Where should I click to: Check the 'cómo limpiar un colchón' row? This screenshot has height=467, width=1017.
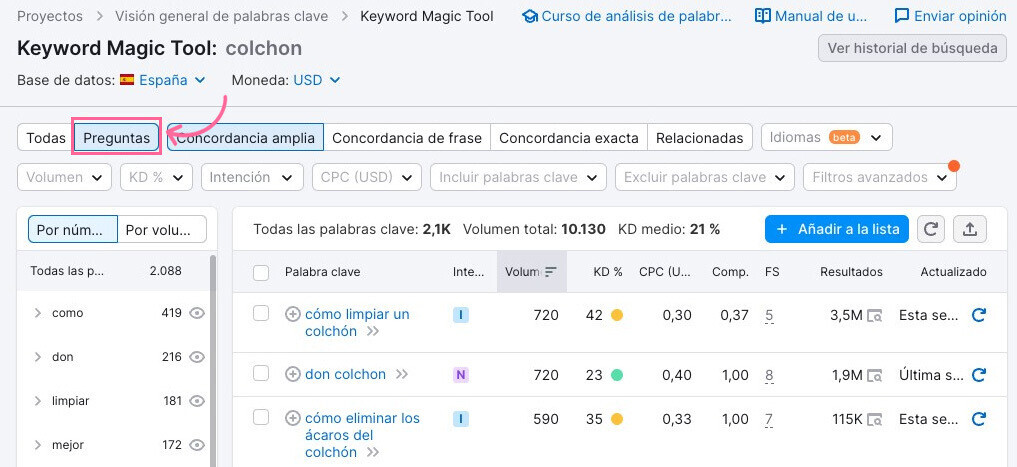261,314
